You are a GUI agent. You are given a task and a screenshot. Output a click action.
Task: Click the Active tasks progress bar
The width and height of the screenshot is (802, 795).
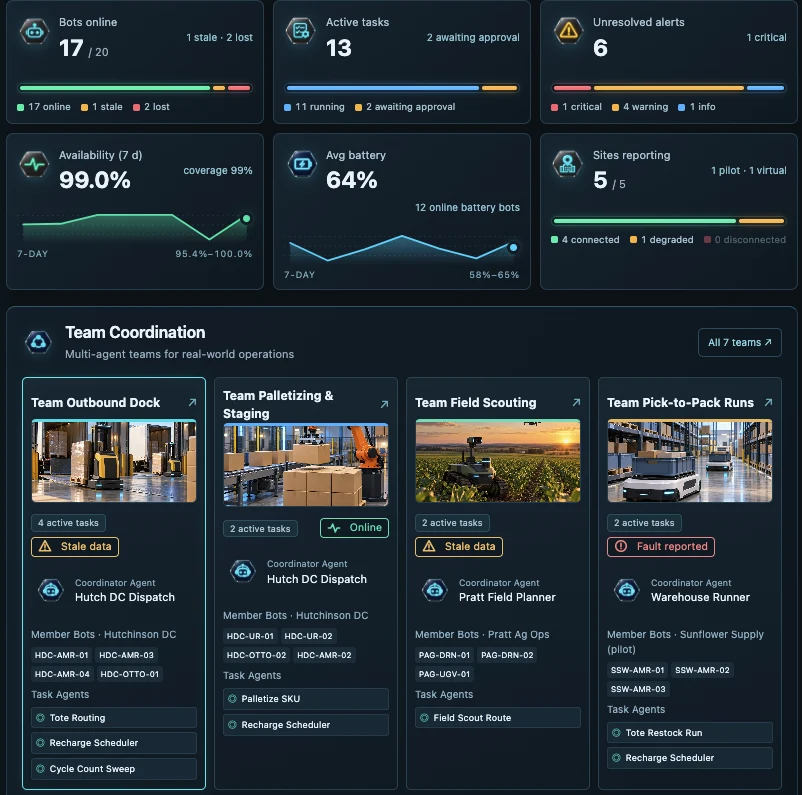[x=402, y=88]
